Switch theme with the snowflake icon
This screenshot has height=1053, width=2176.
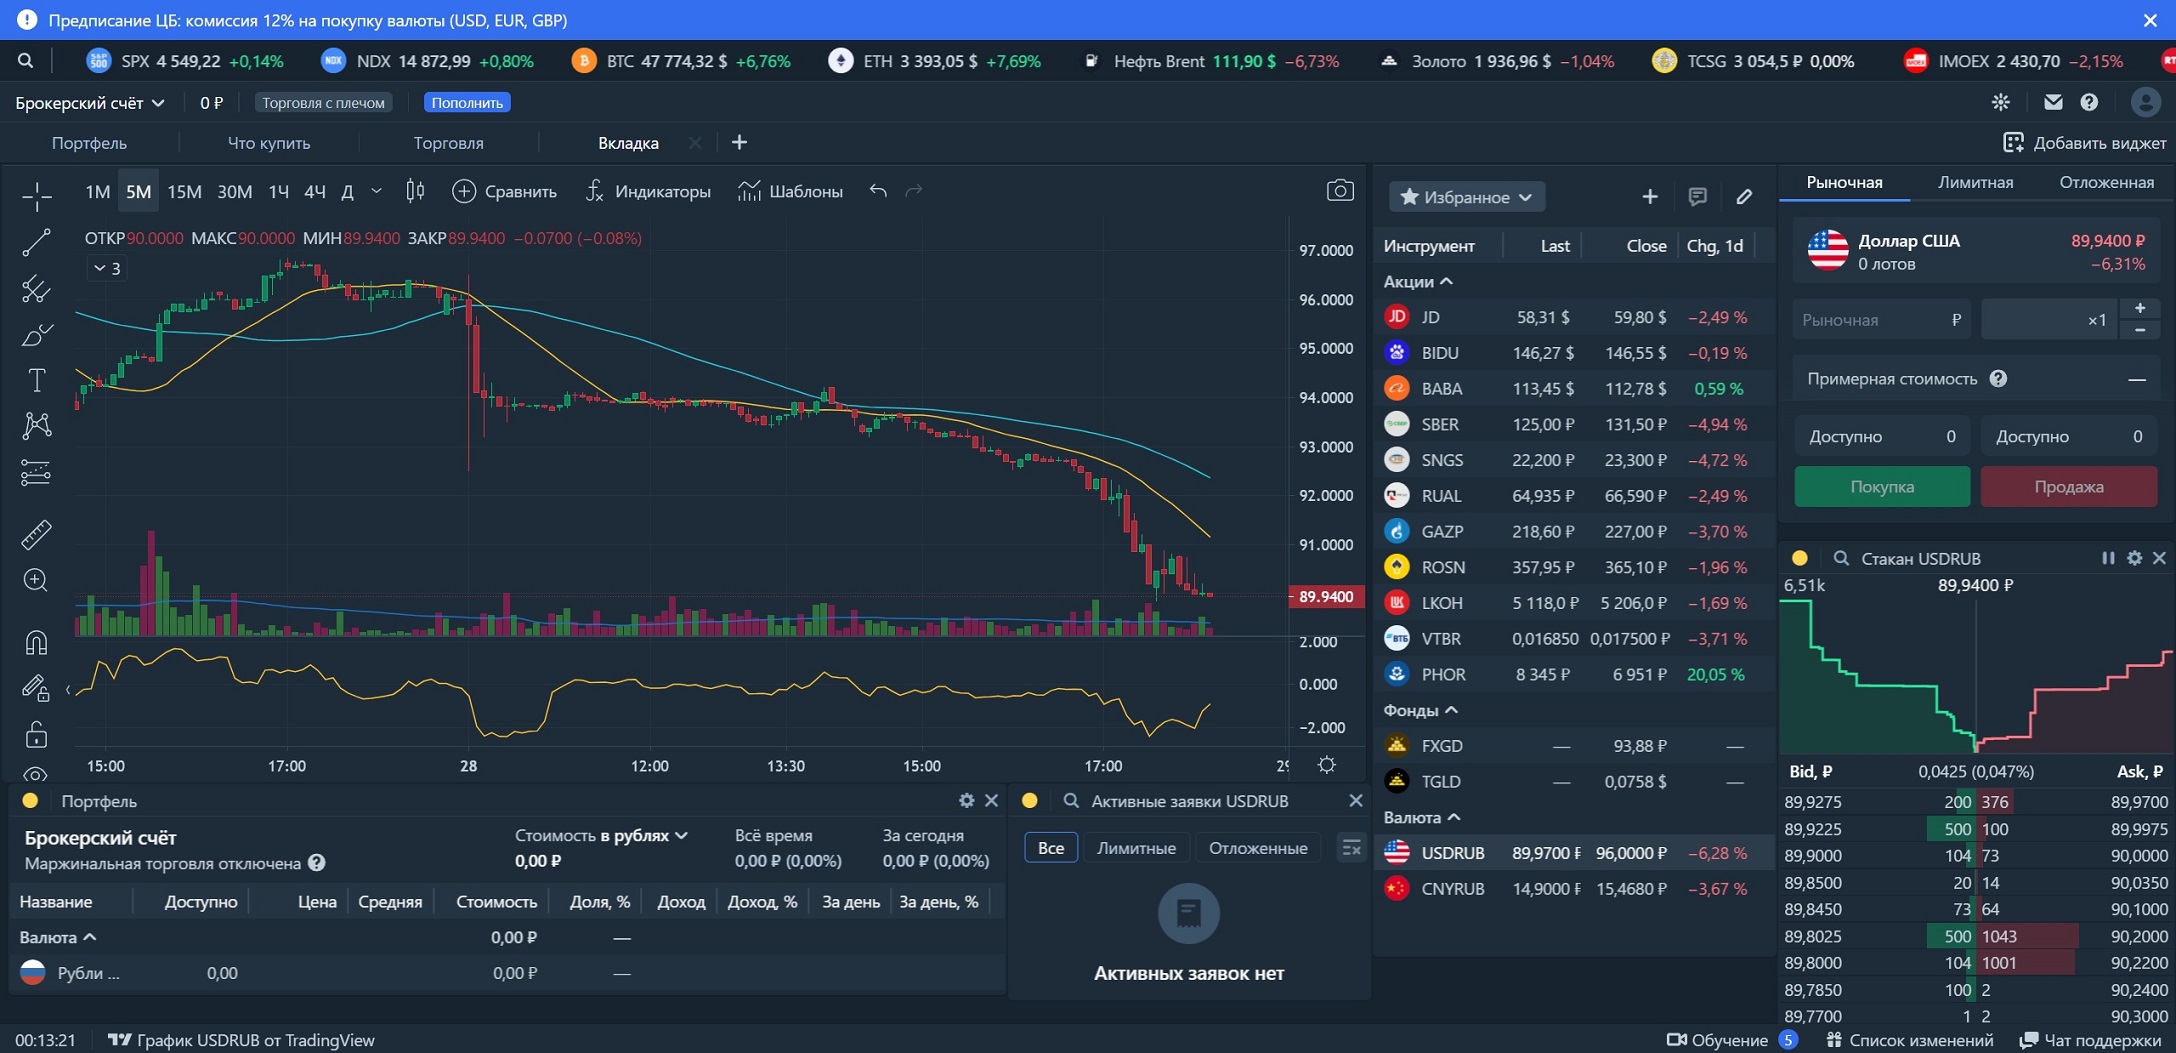click(x=2001, y=102)
